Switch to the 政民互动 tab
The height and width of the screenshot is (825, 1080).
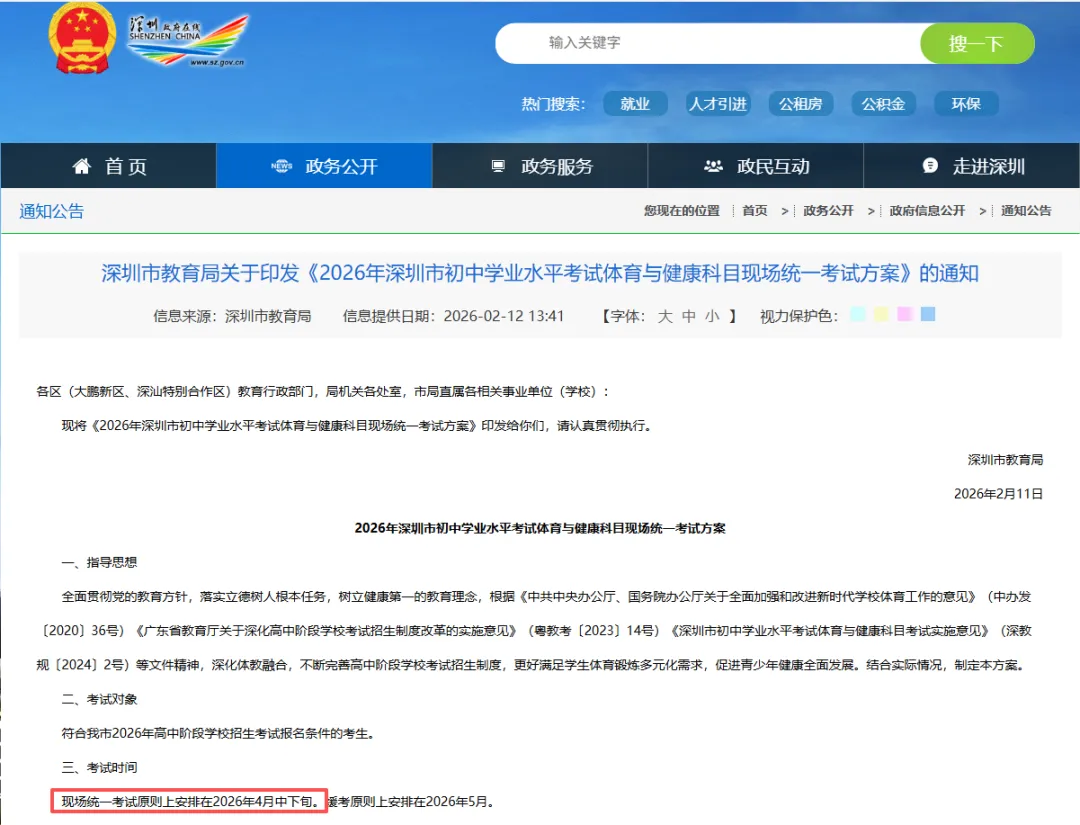pyautogui.click(x=755, y=166)
